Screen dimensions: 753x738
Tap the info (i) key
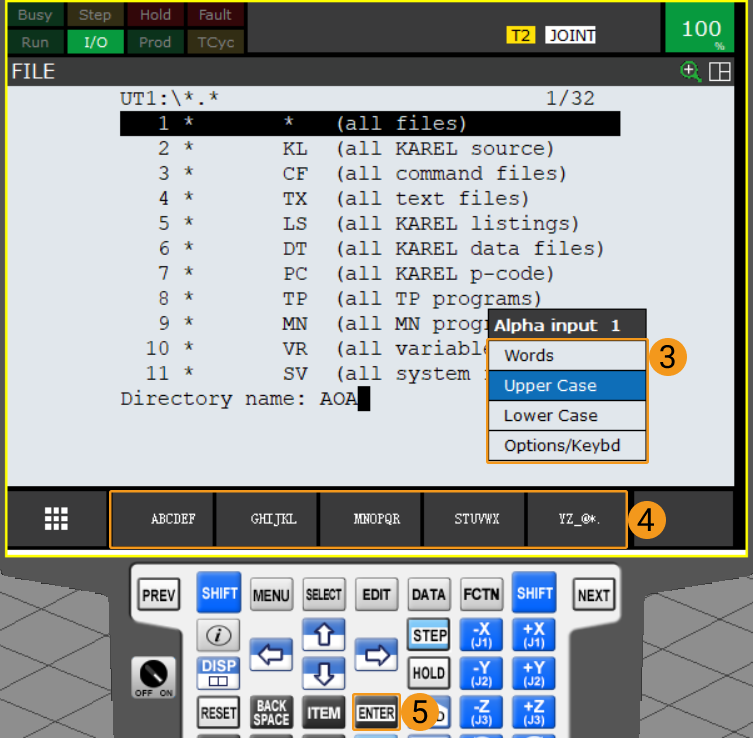point(219,635)
